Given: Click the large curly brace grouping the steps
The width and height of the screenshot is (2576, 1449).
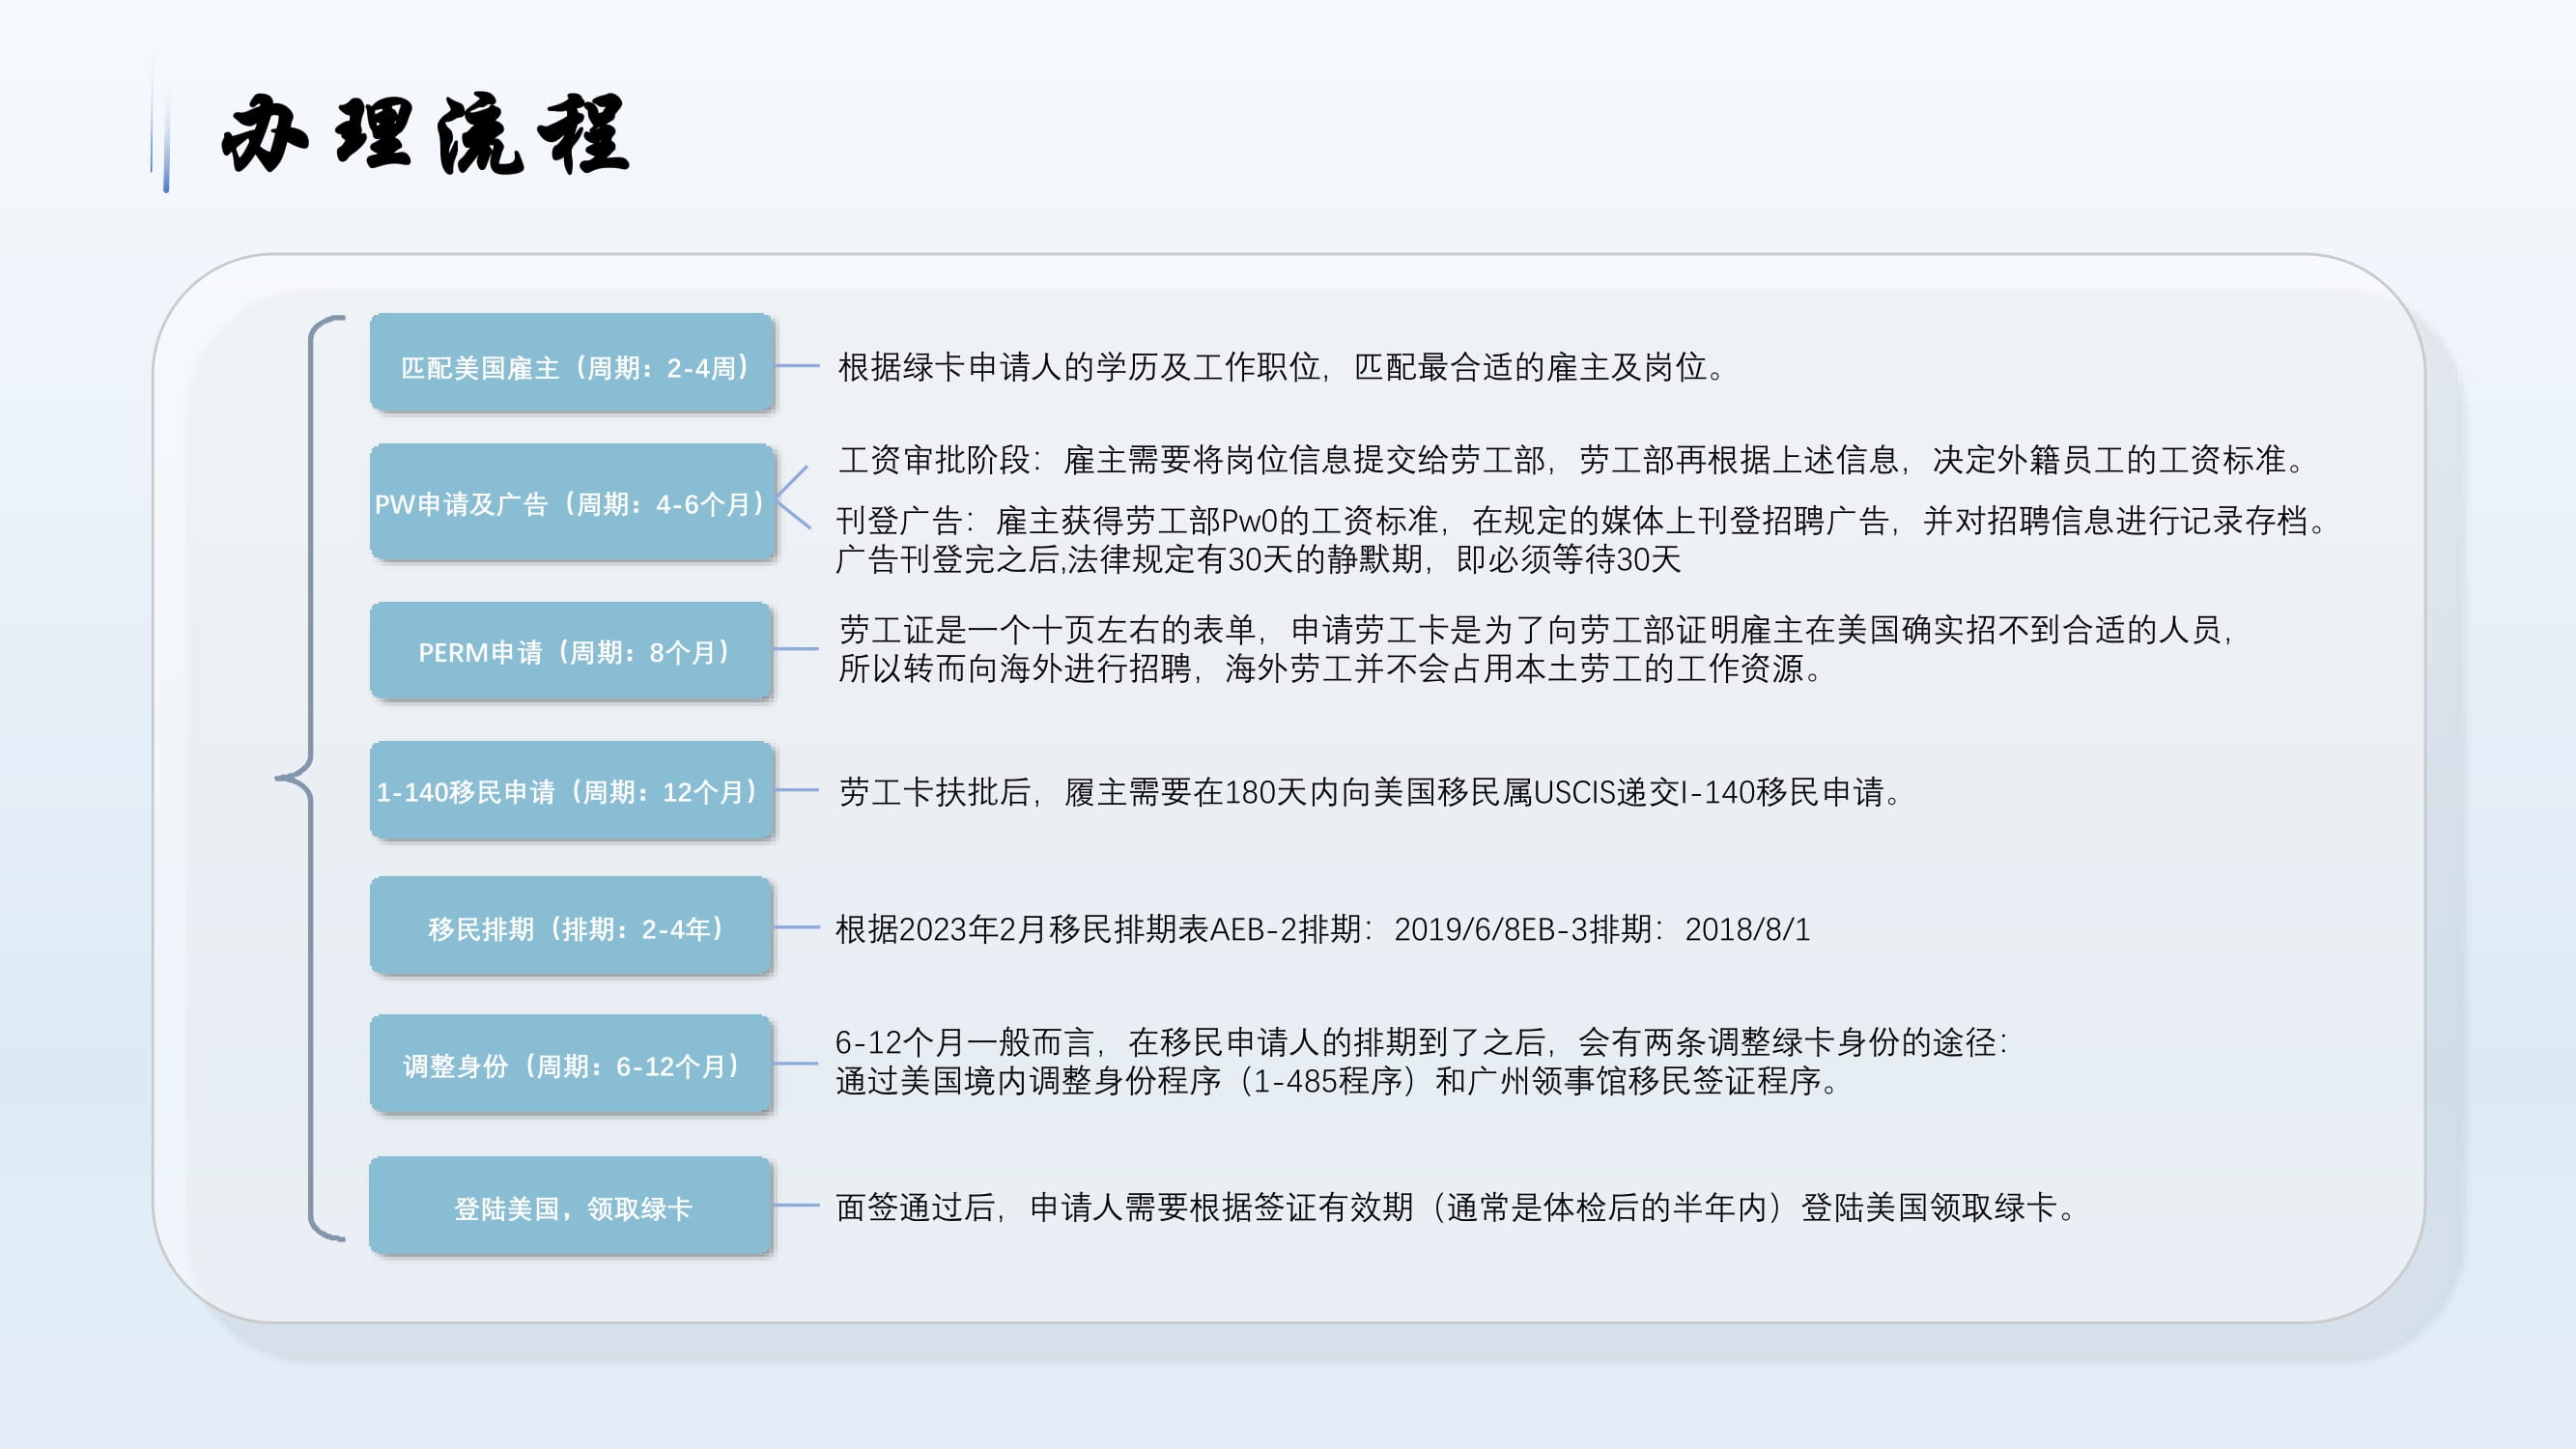Looking at the screenshot, I should click(x=310, y=778).
